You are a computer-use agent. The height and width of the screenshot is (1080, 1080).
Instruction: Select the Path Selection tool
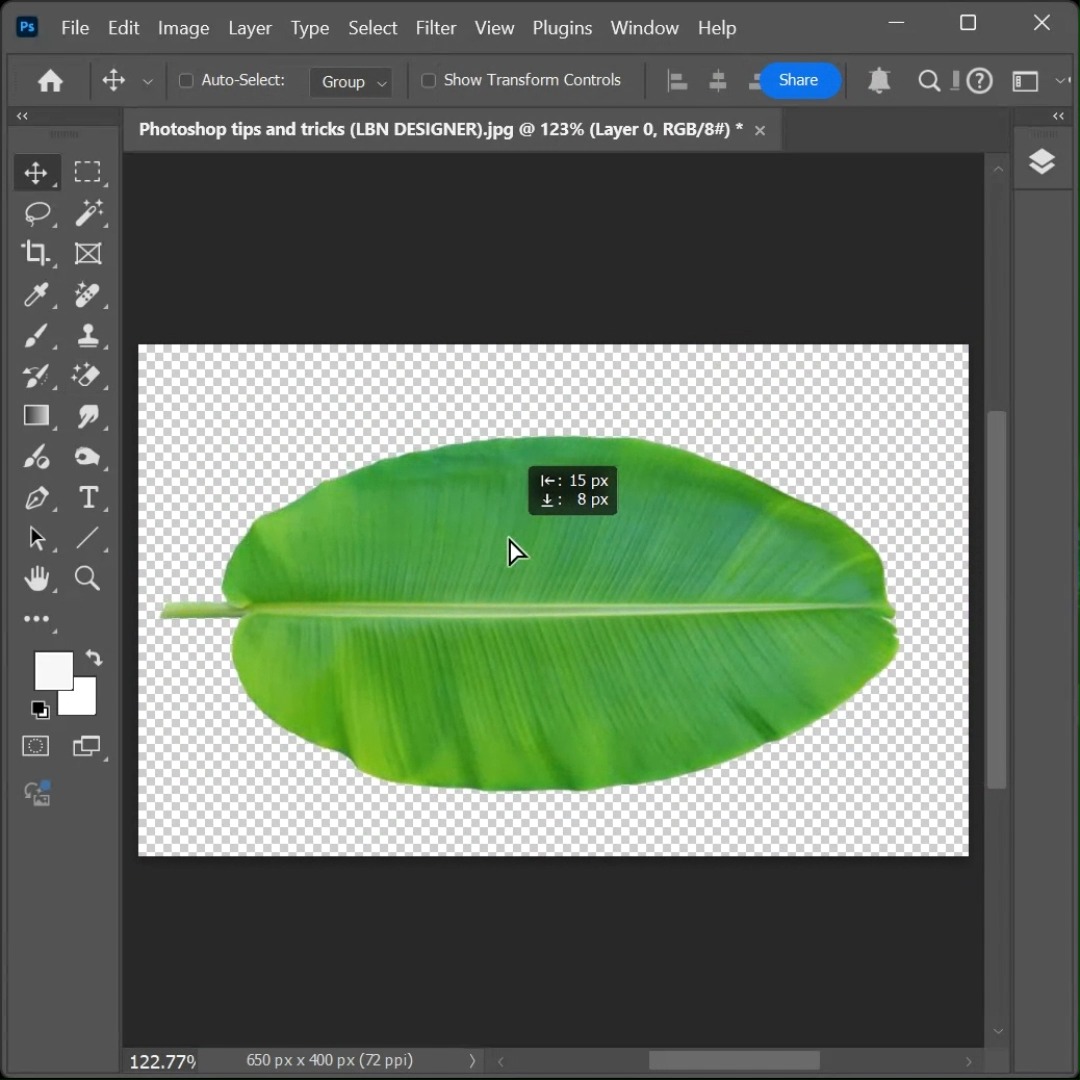(x=36, y=538)
